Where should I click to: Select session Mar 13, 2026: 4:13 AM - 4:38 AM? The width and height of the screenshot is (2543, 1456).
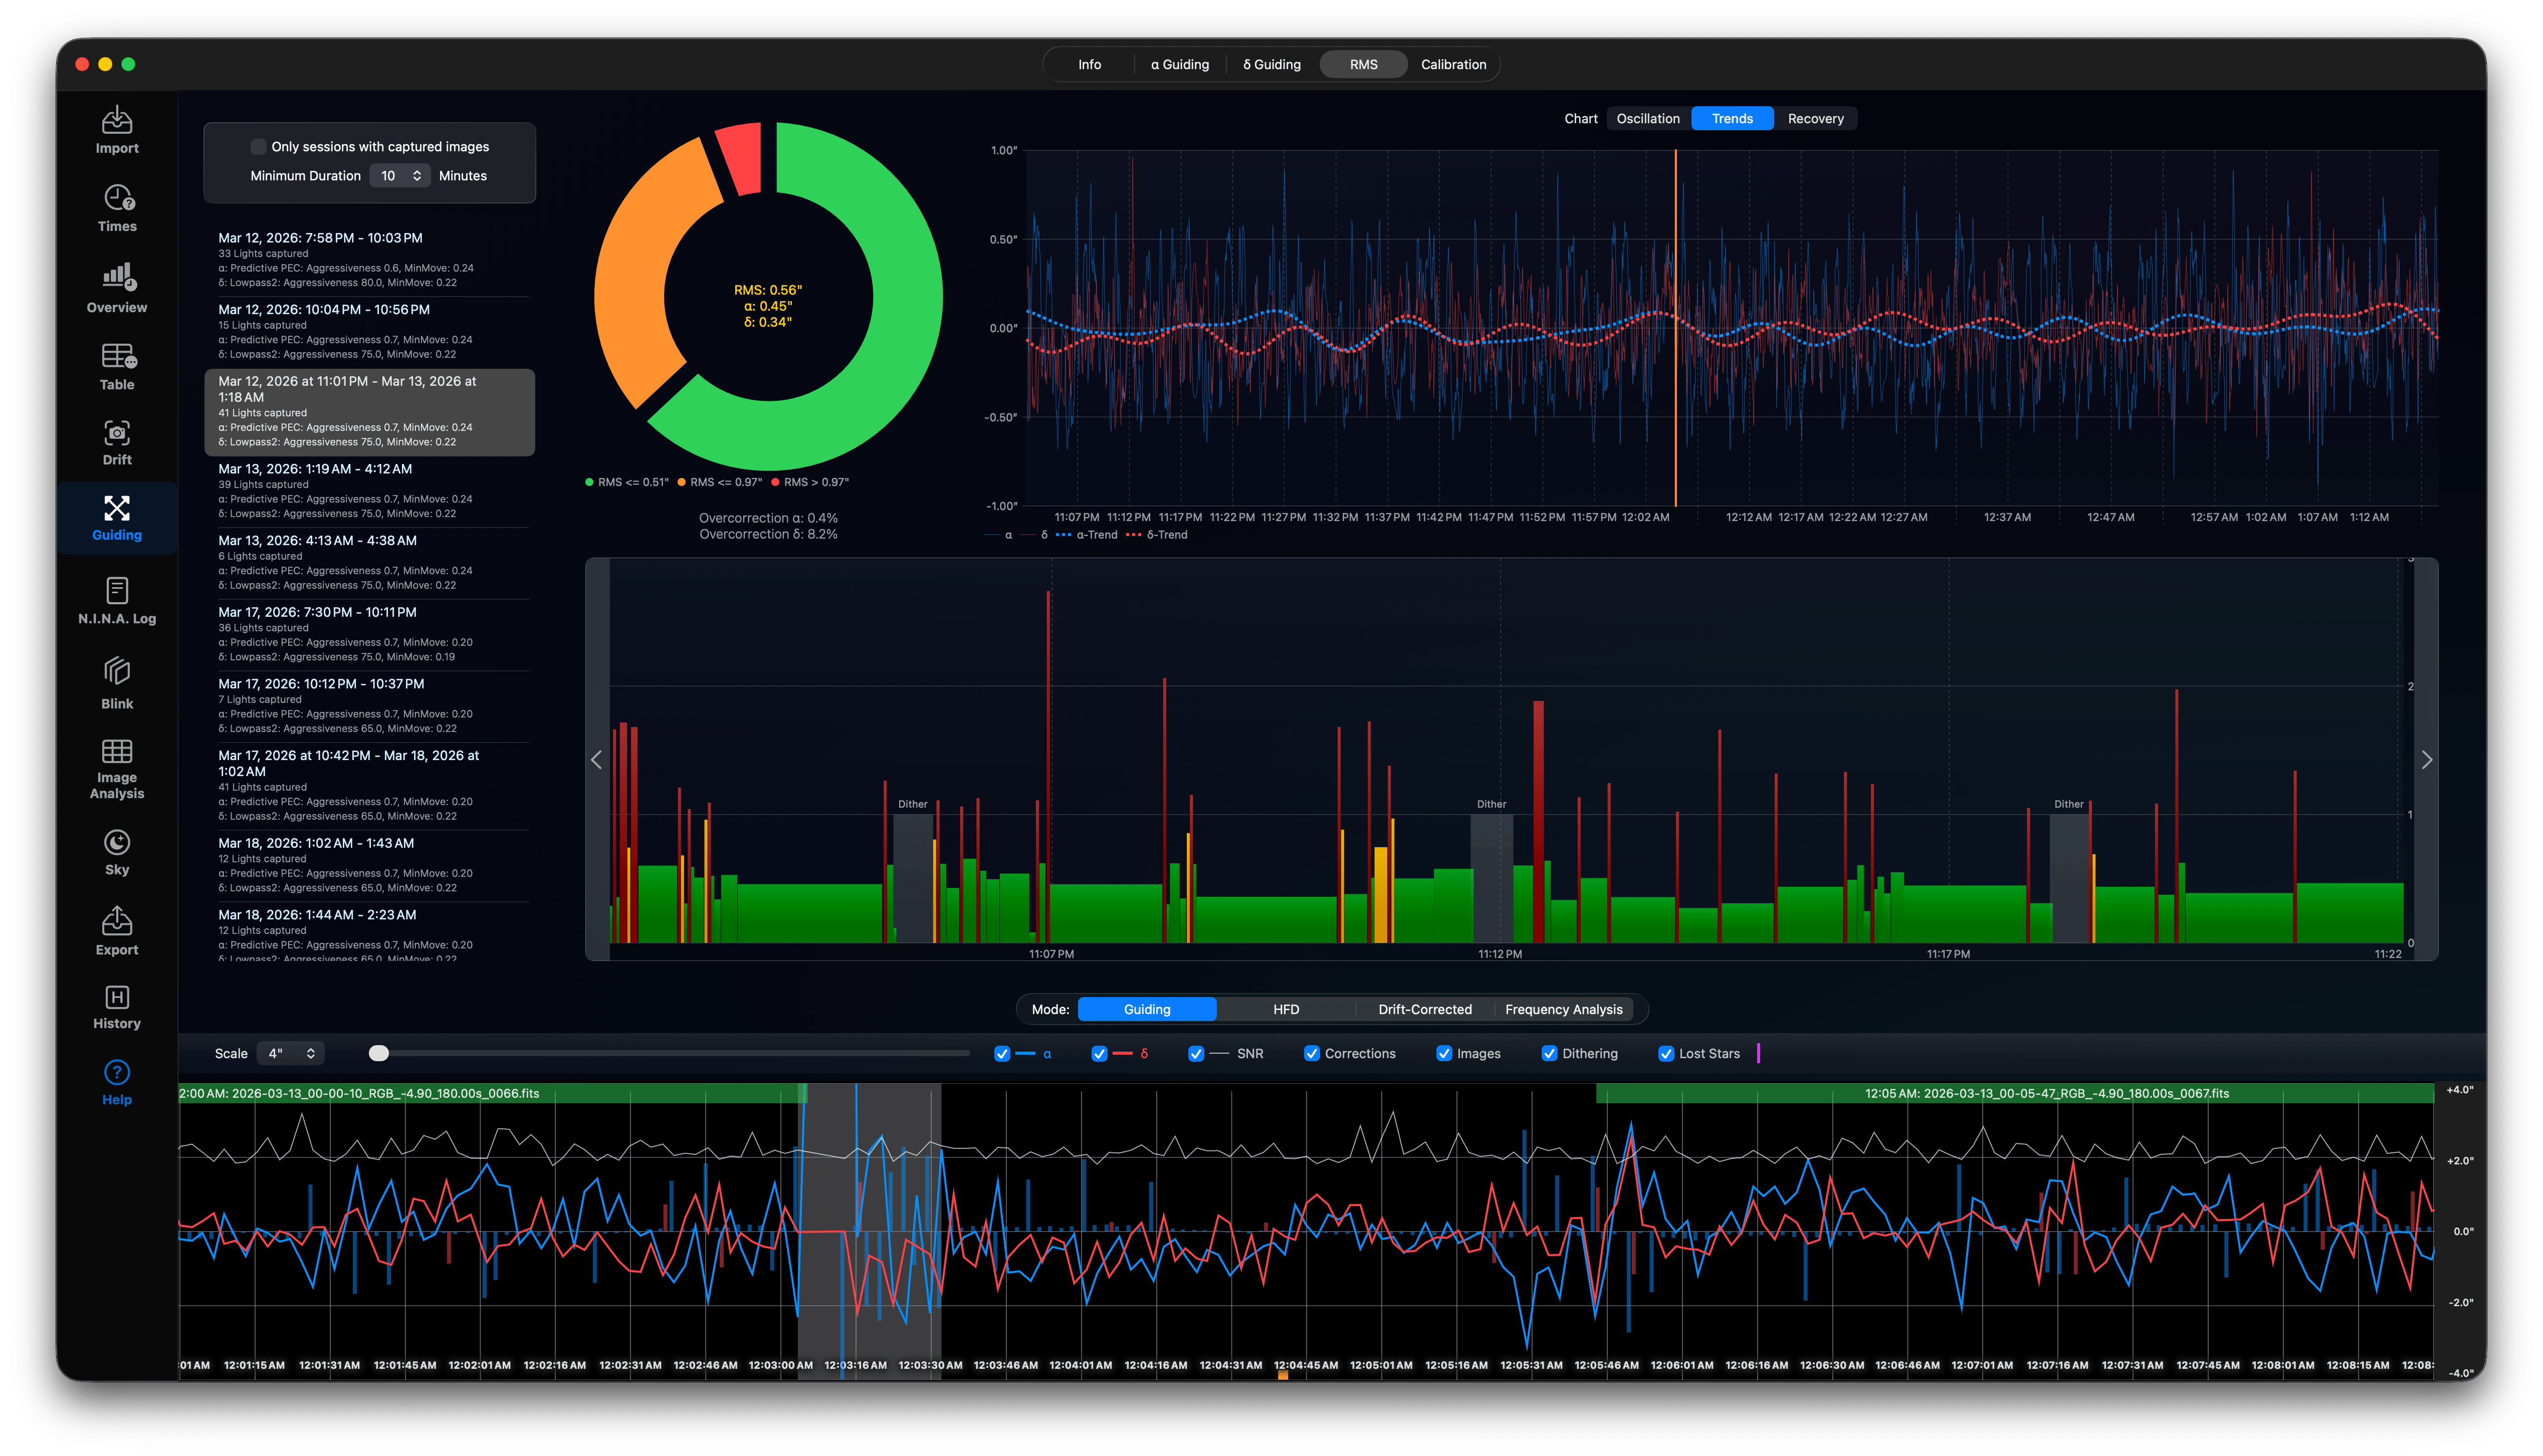tap(369, 563)
